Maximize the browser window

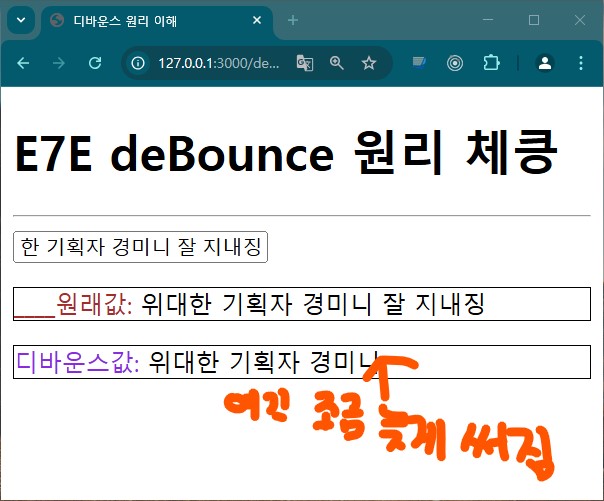[x=534, y=20]
